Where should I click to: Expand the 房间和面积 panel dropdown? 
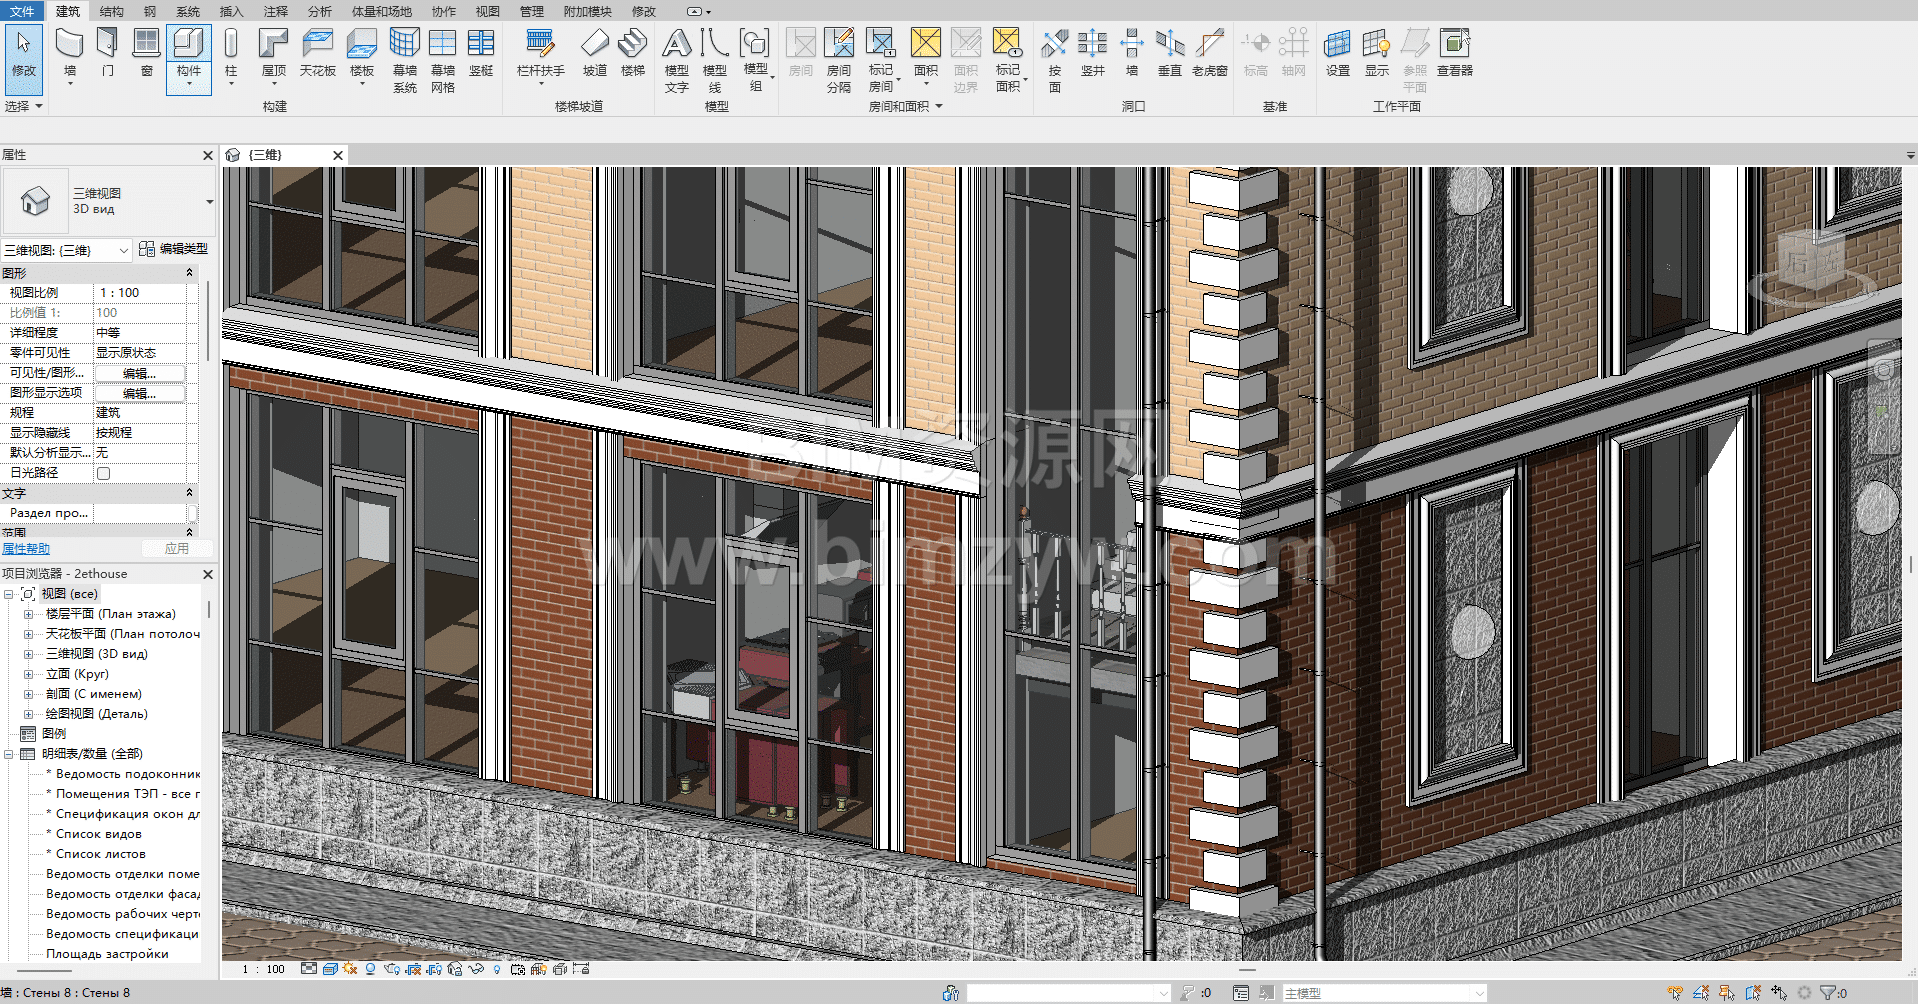click(x=905, y=106)
